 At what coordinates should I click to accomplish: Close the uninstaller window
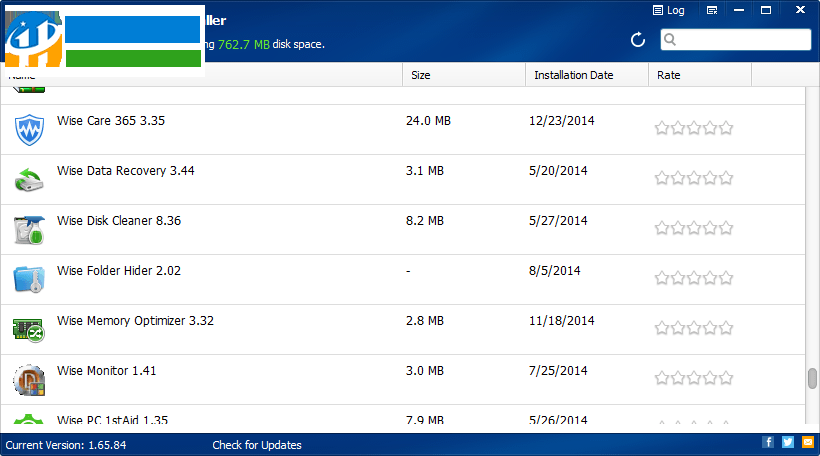tap(800, 10)
